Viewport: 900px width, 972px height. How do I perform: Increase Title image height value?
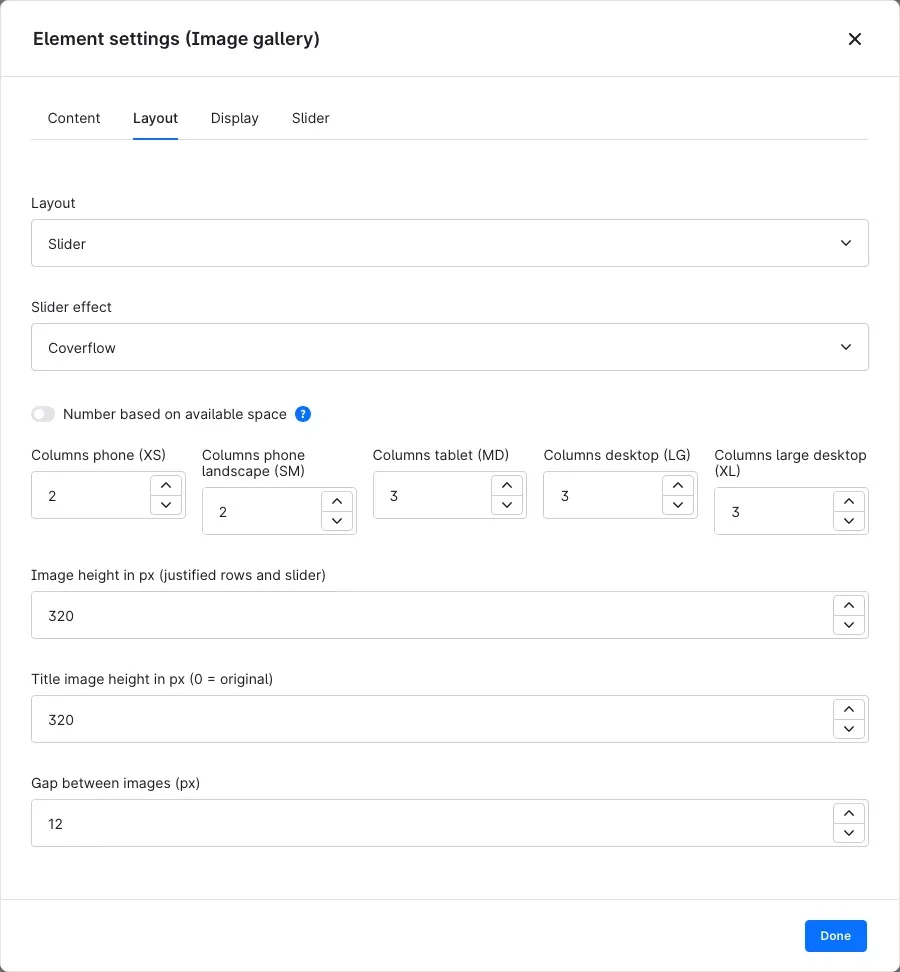[x=849, y=710]
